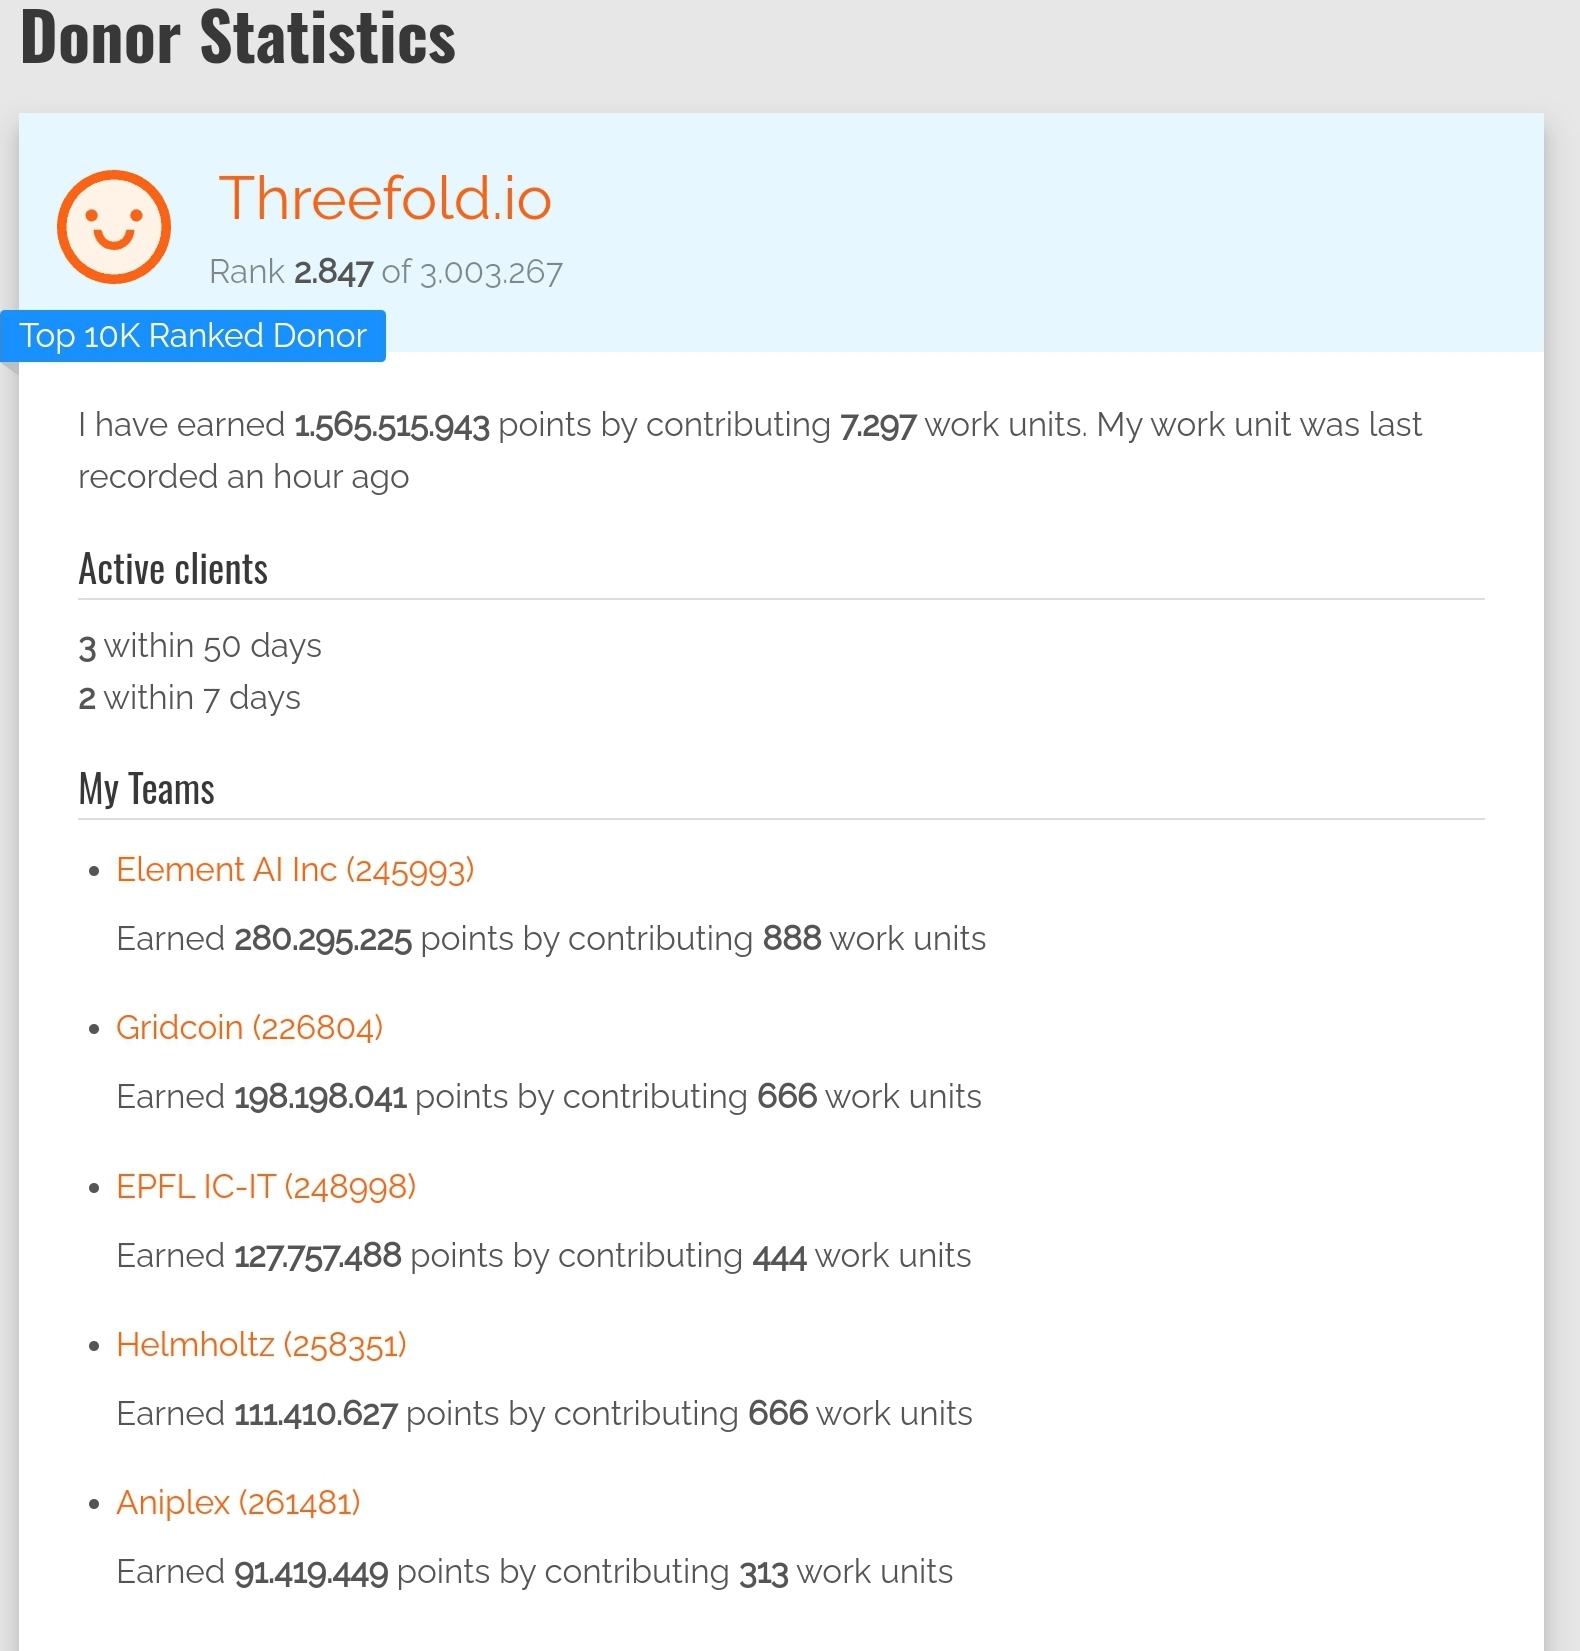The width and height of the screenshot is (1580, 1651).
Task: Click Helmholtz's 111.410.627 points value
Action: coord(316,1415)
